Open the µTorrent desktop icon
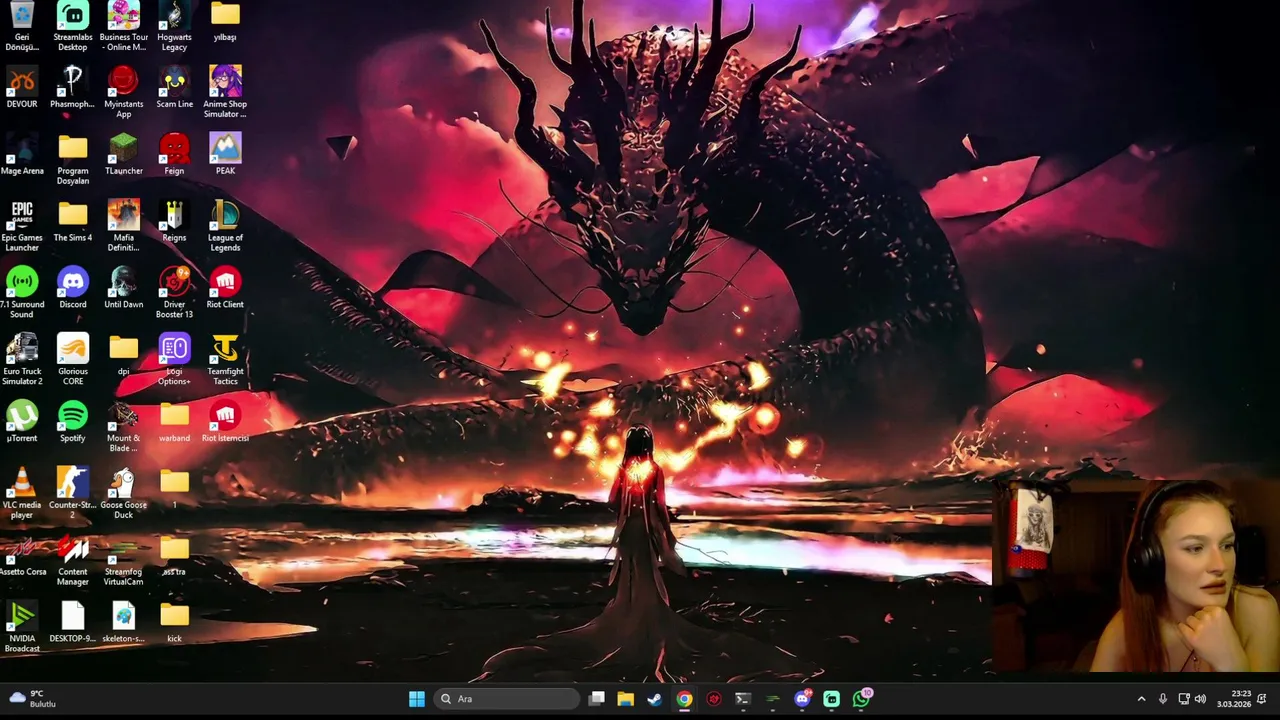Image resolution: width=1280 pixels, height=720 pixels. coord(22,423)
